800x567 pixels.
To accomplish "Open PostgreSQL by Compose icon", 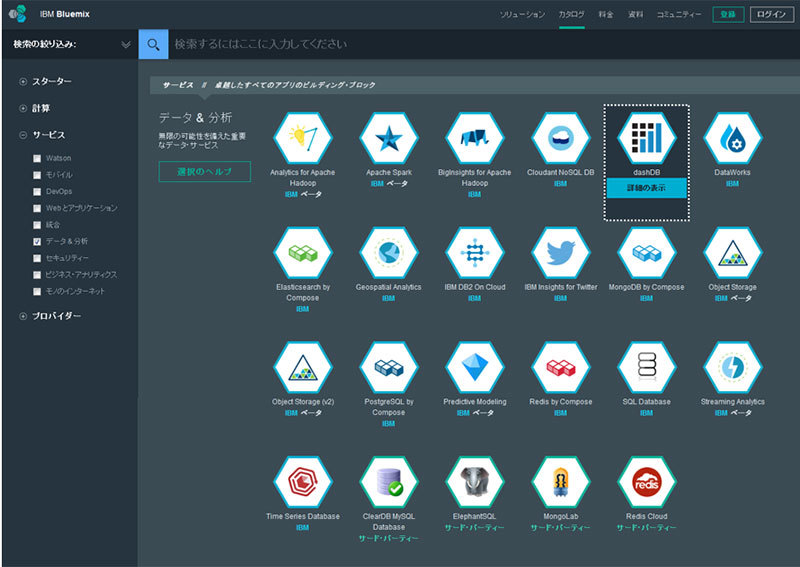I will (x=389, y=367).
